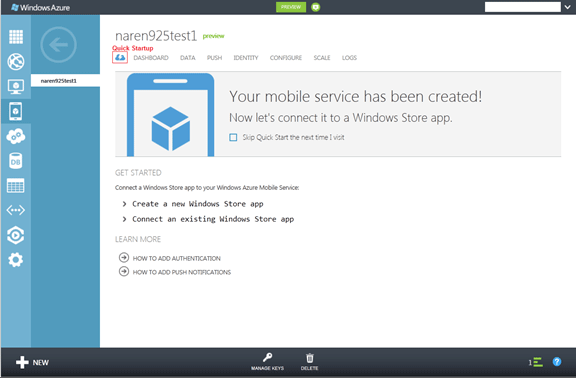The width and height of the screenshot is (576, 378).
Task: Click the arrow circle beside Push Notifications
Action: click(124, 271)
